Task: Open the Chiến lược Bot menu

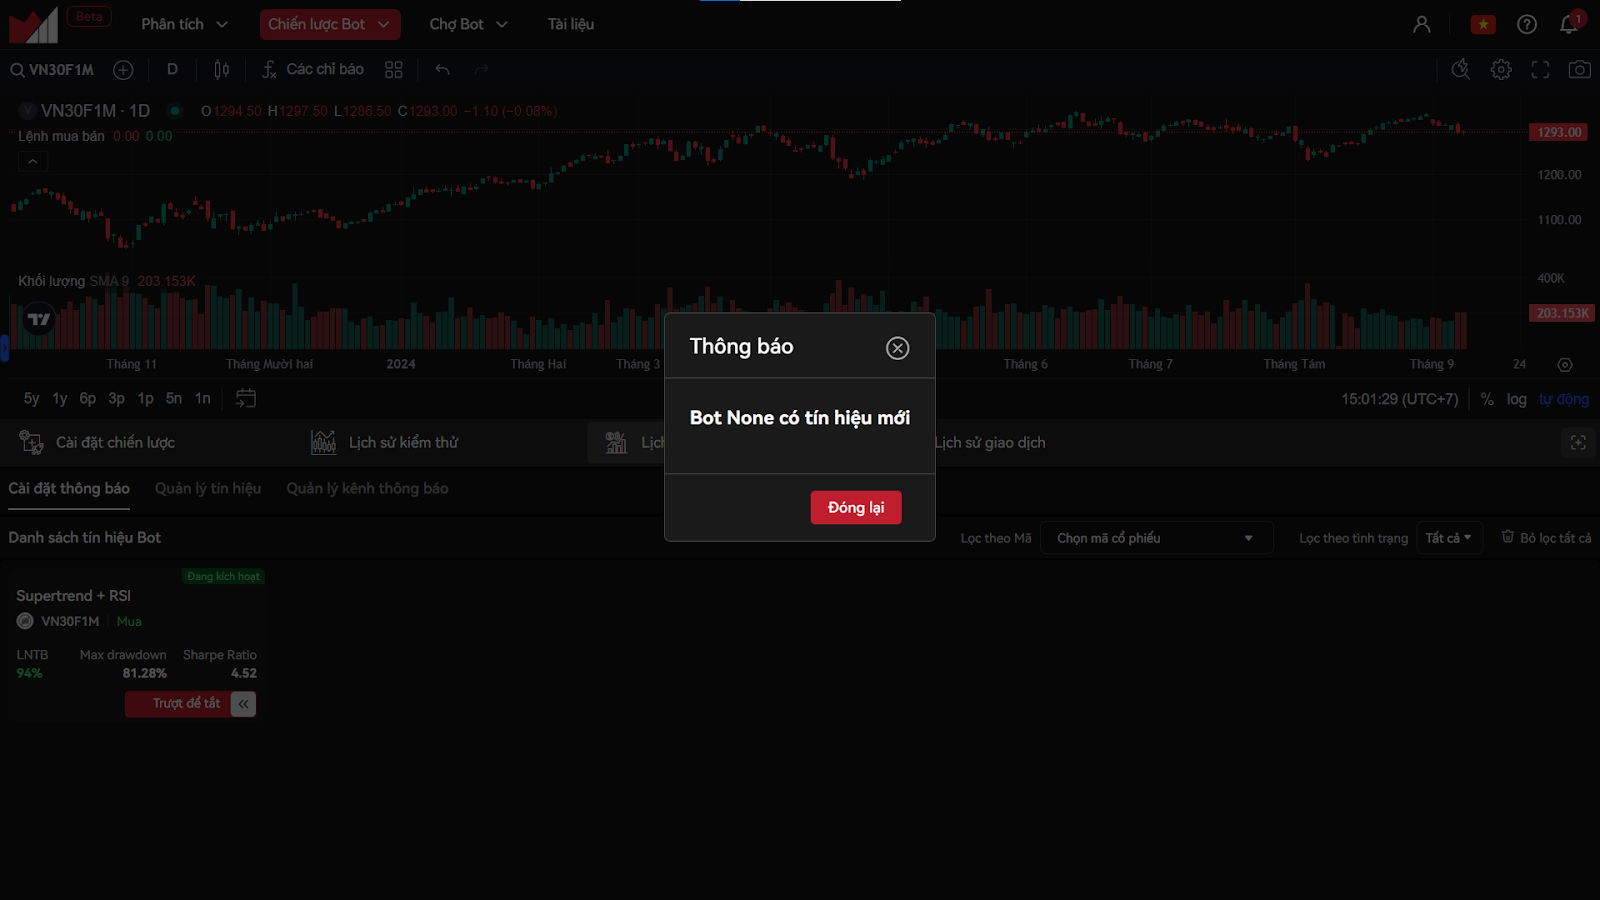Action: pyautogui.click(x=330, y=24)
